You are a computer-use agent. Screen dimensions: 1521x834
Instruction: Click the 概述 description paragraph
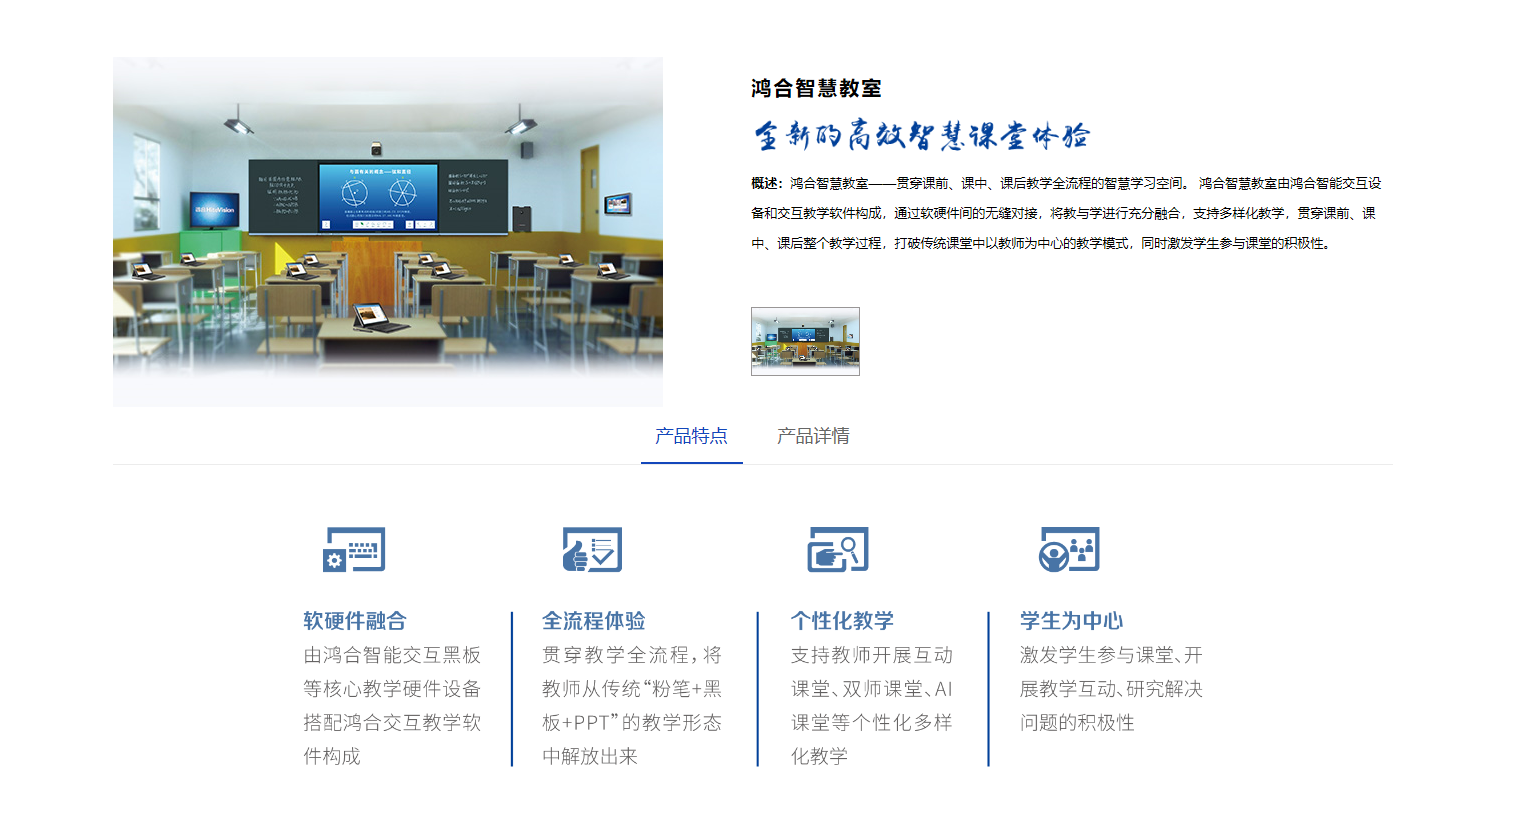coord(1066,213)
